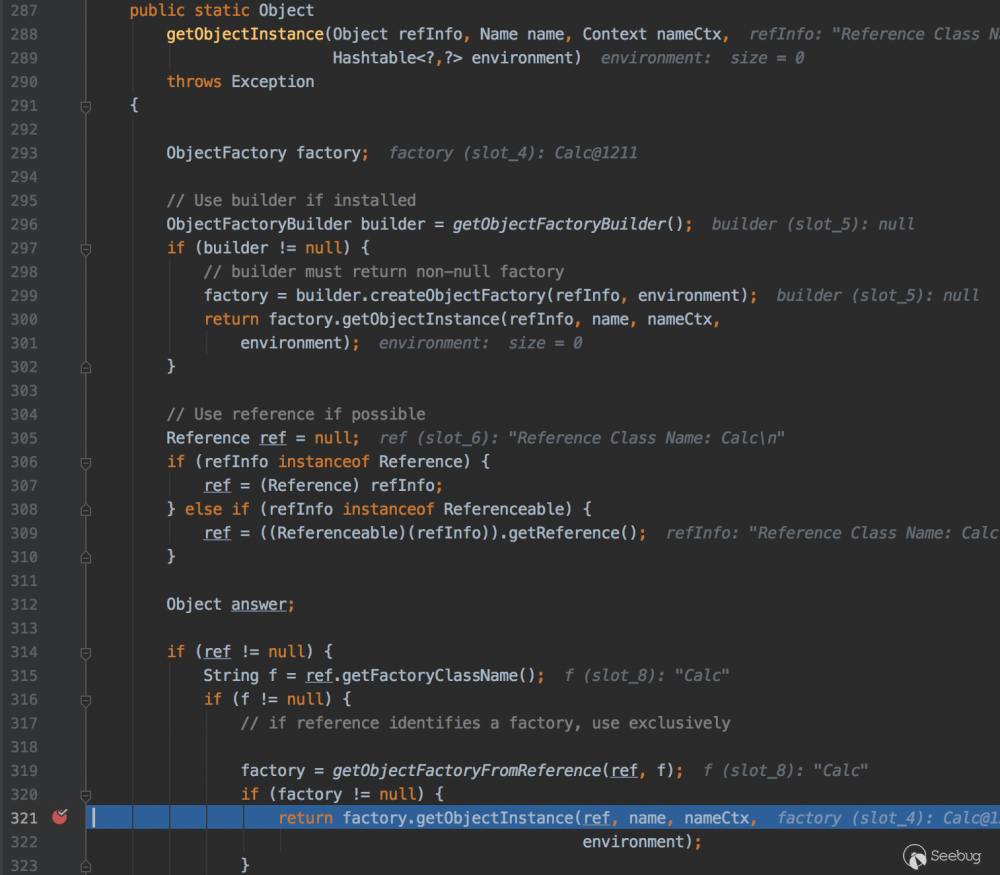Collapse the refInfo instanceof block at line 306
Image resolution: width=1000 pixels, height=875 pixels.
[x=85, y=461]
